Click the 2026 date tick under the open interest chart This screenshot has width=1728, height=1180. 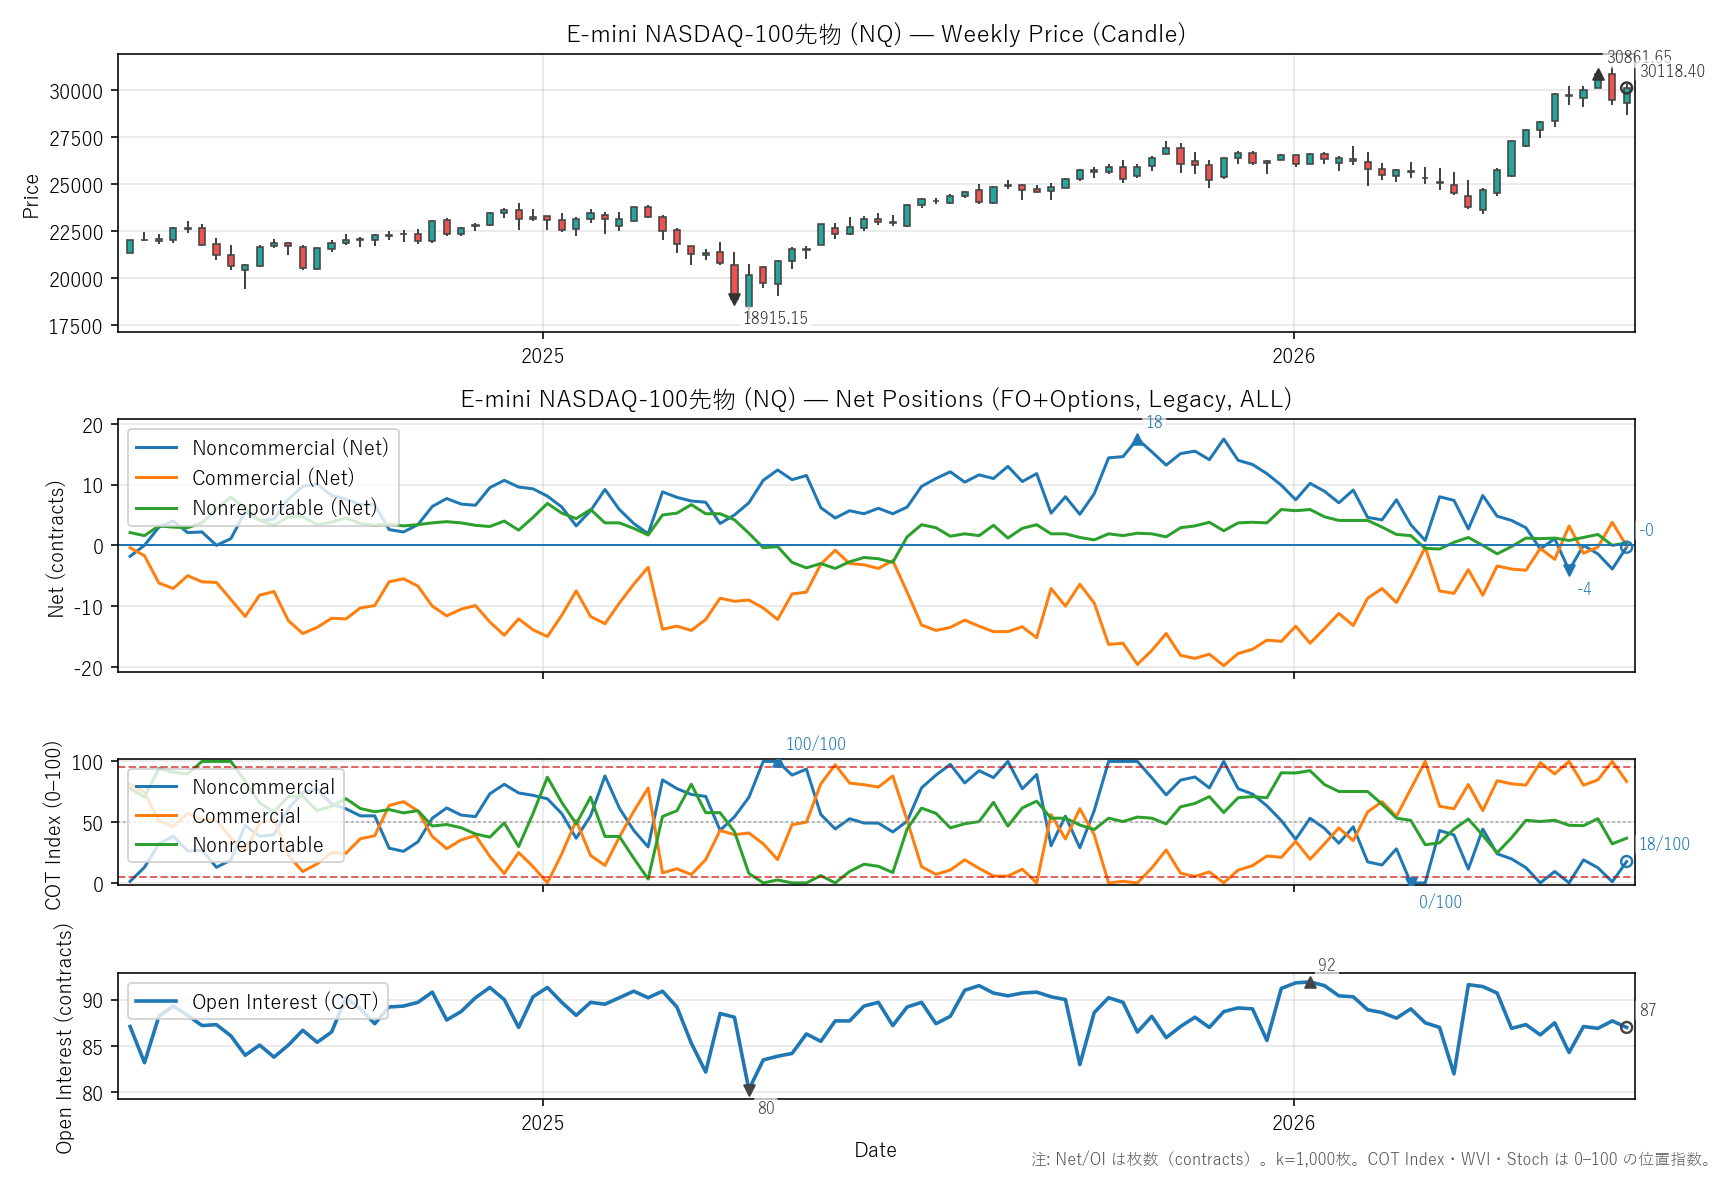point(1294,1123)
